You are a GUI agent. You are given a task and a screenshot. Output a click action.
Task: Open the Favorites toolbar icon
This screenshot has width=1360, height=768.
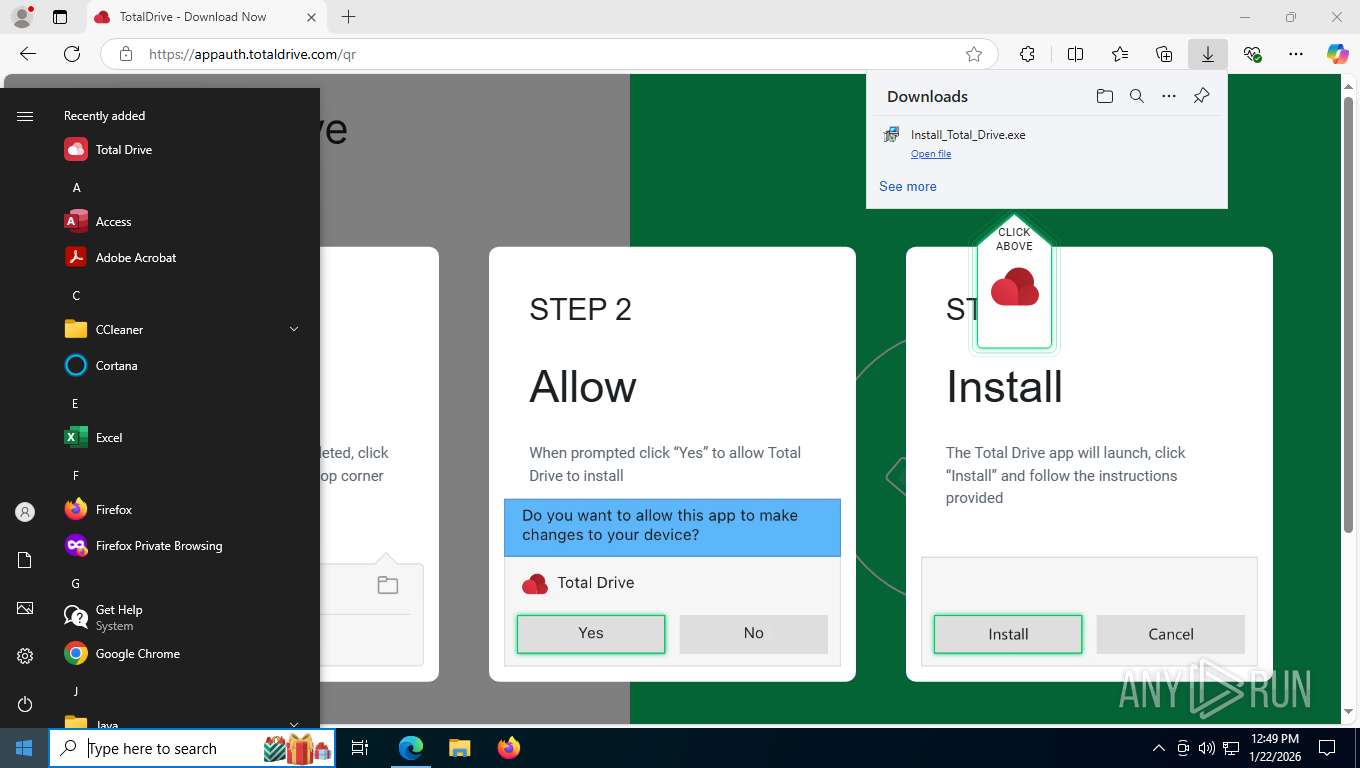point(1120,54)
